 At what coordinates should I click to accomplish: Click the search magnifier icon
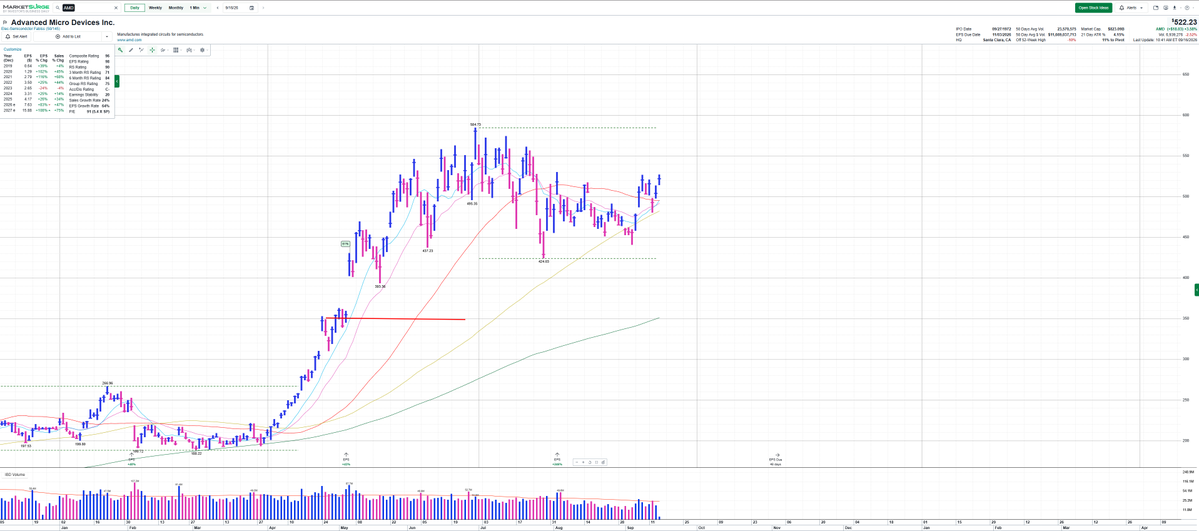click(57, 8)
